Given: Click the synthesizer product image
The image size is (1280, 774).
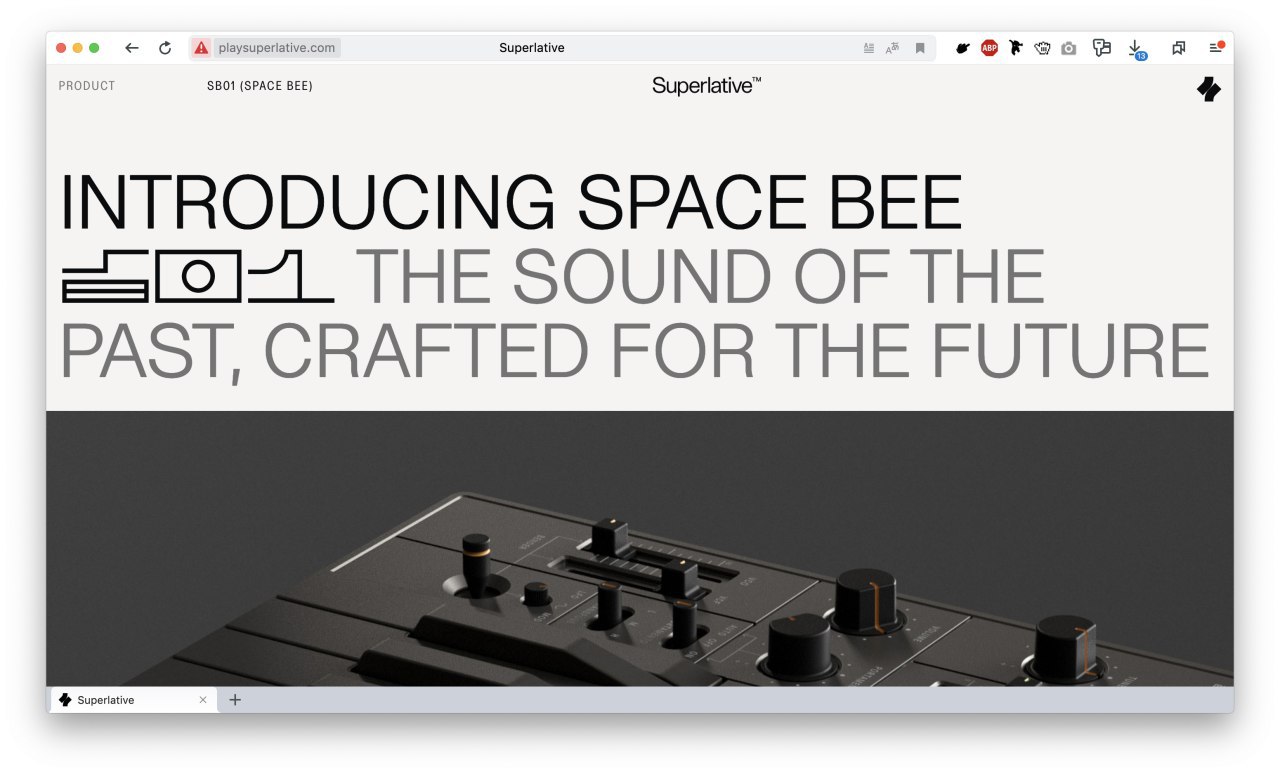Looking at the screenshot, I should pyautogui.click(x=640, y=548).
